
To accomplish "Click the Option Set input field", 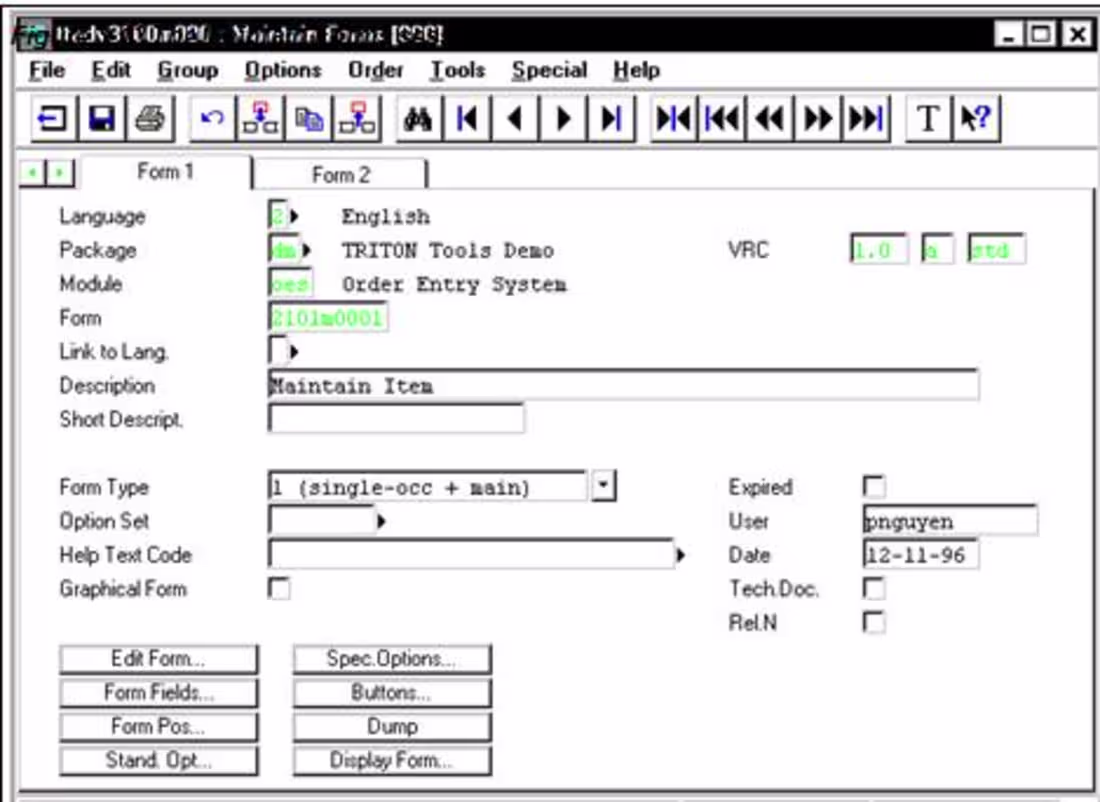I will click(322, 521).
